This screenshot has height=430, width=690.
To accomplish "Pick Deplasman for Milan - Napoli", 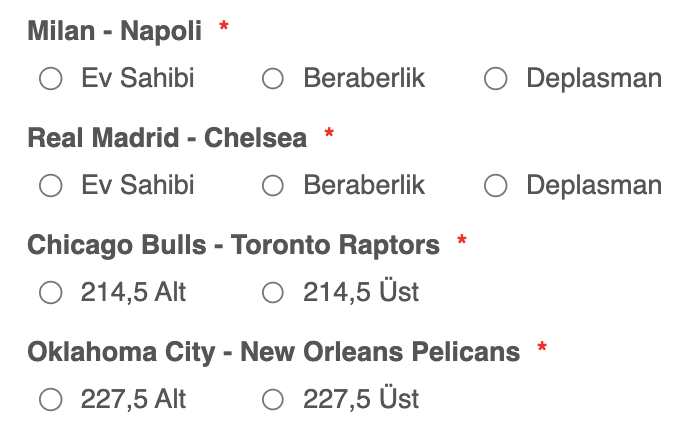I will tap(495, 79).
